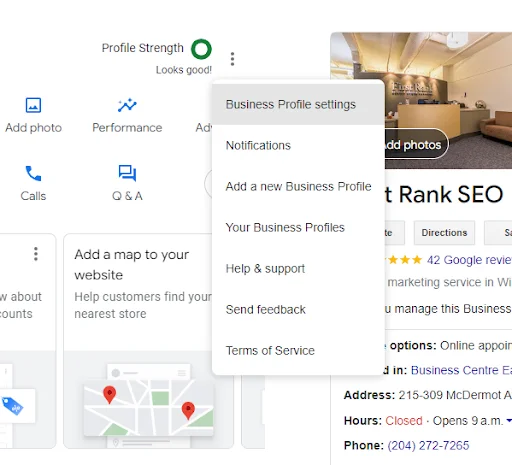Click the Add photos button on image
Viewport: 512px width, 465px height.
pos(416,145)
